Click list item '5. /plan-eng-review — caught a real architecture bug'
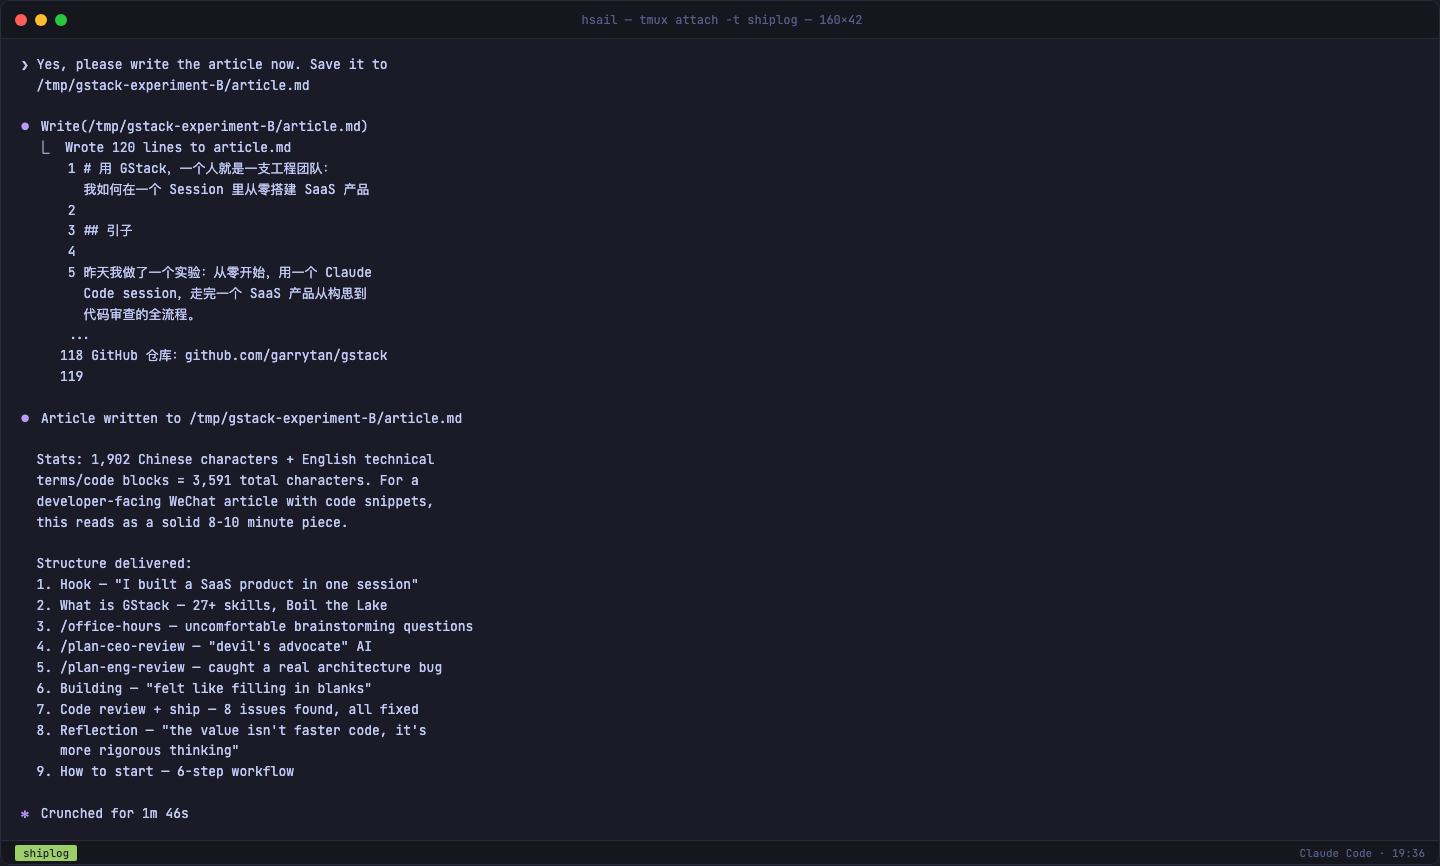Viewport: 1440px width, 866px height. click(x=239, y=668)
